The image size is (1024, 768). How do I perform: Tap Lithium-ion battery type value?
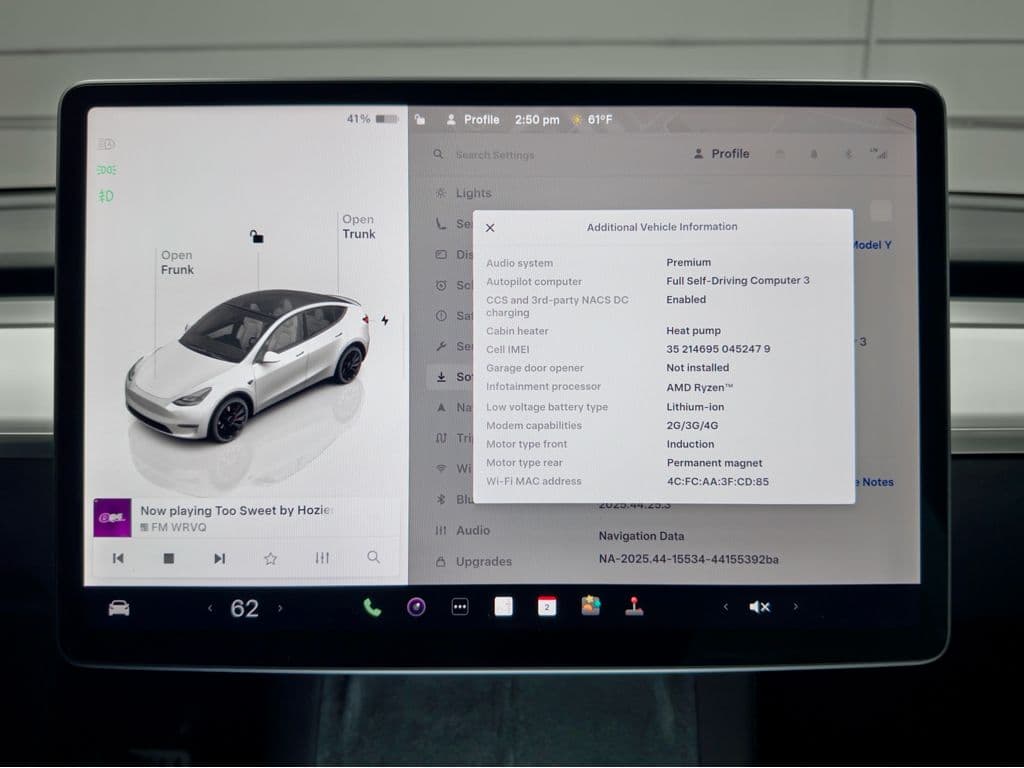pos(695,406)
